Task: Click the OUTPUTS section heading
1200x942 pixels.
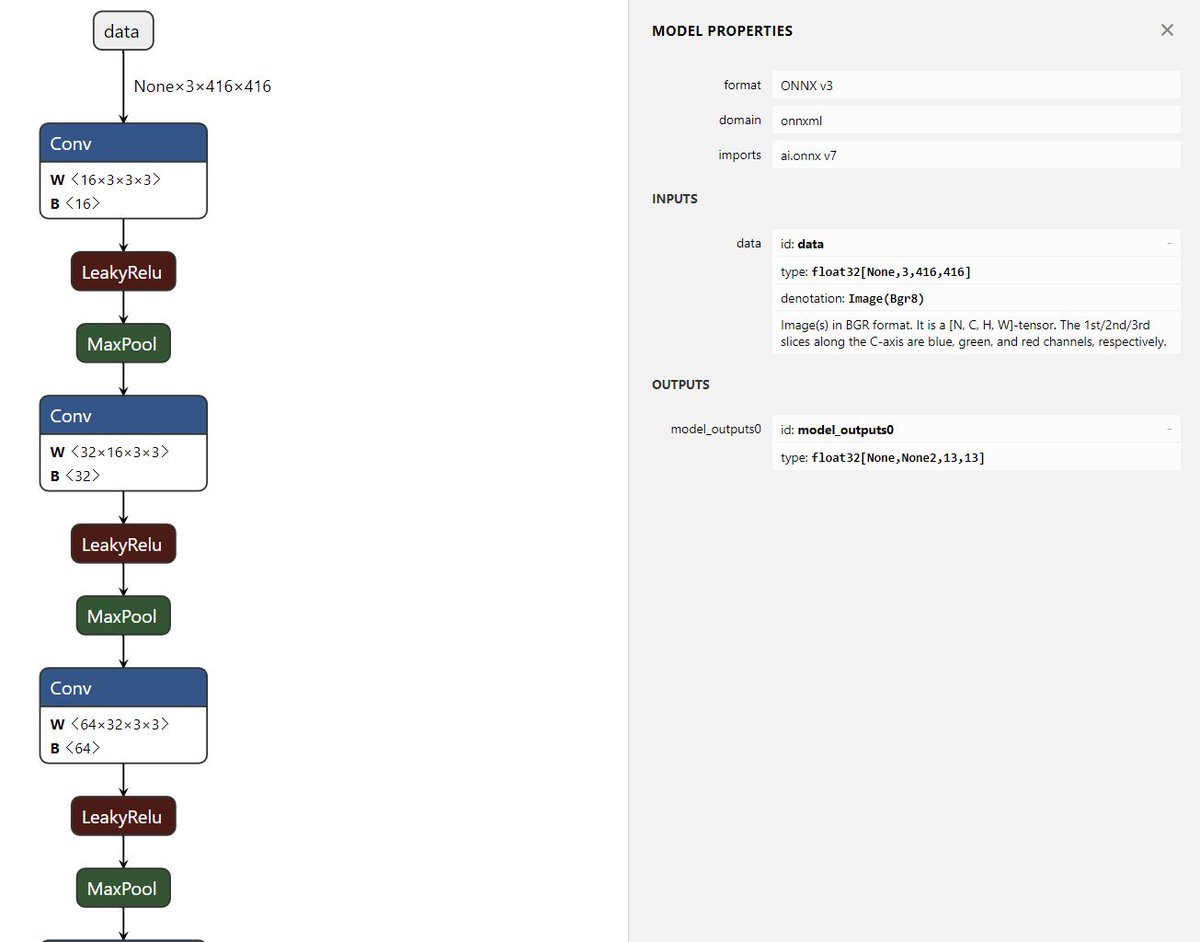Action: (681, 385)
